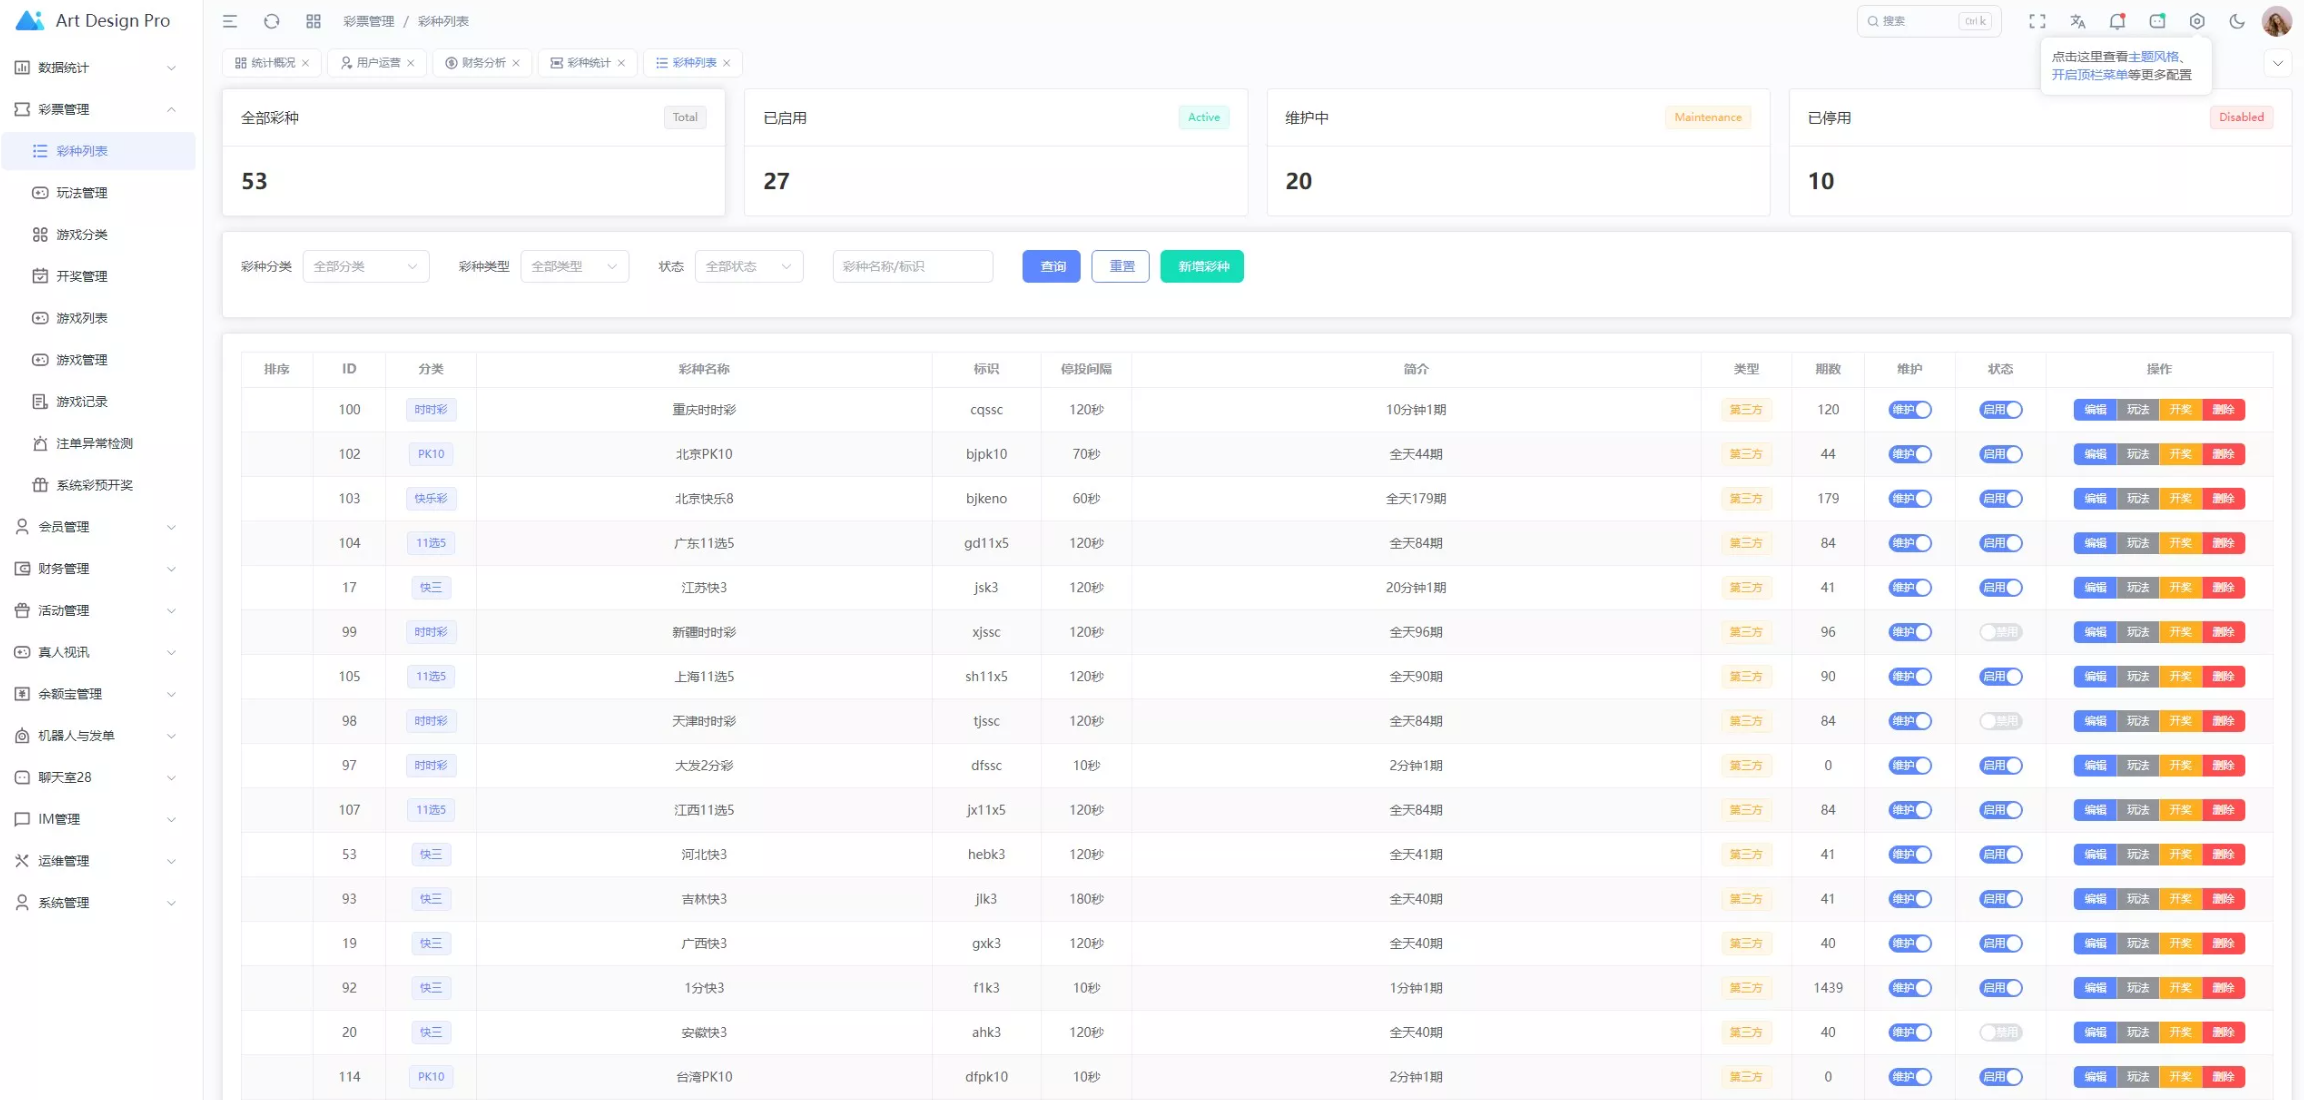The image size is (2304, 1100).
Task: Switch to dark mode moon icon
Action: (x=2237, y=21)
